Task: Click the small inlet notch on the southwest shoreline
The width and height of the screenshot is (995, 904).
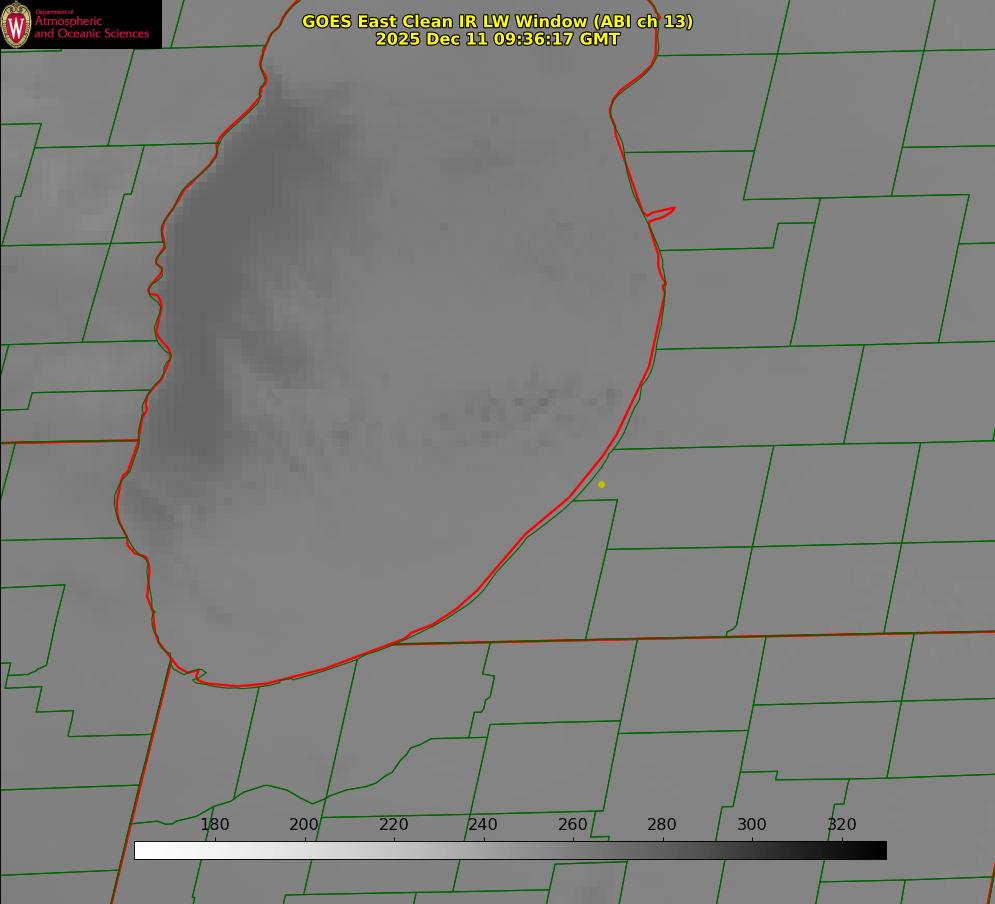Action: click(x=198, y=675)
